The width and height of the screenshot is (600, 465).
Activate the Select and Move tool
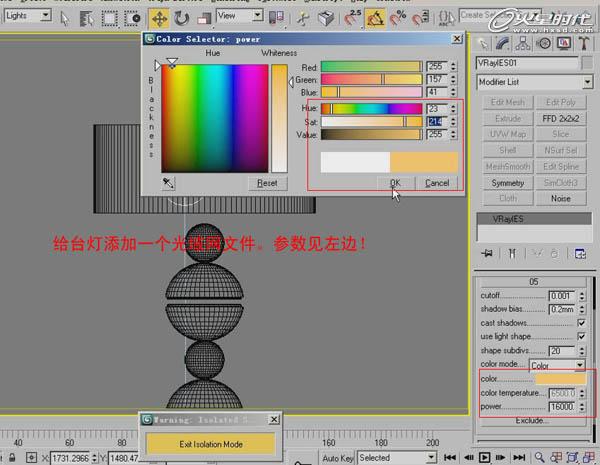click(x=159, y=18)
